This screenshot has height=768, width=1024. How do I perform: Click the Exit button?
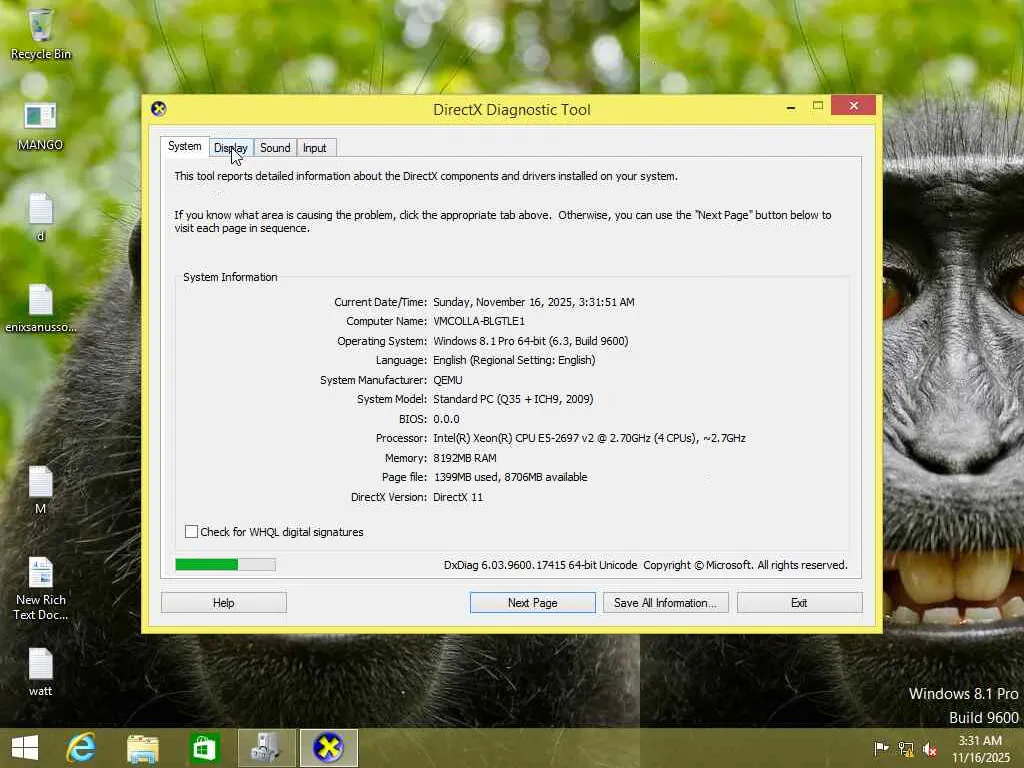[799, 603]
